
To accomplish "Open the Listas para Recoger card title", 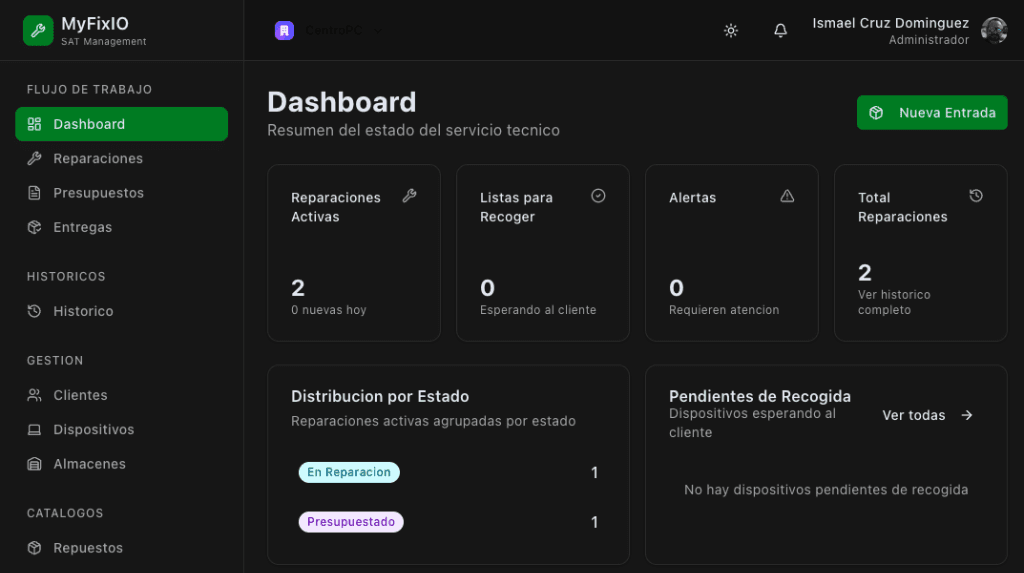I will [x=517, y=207].
